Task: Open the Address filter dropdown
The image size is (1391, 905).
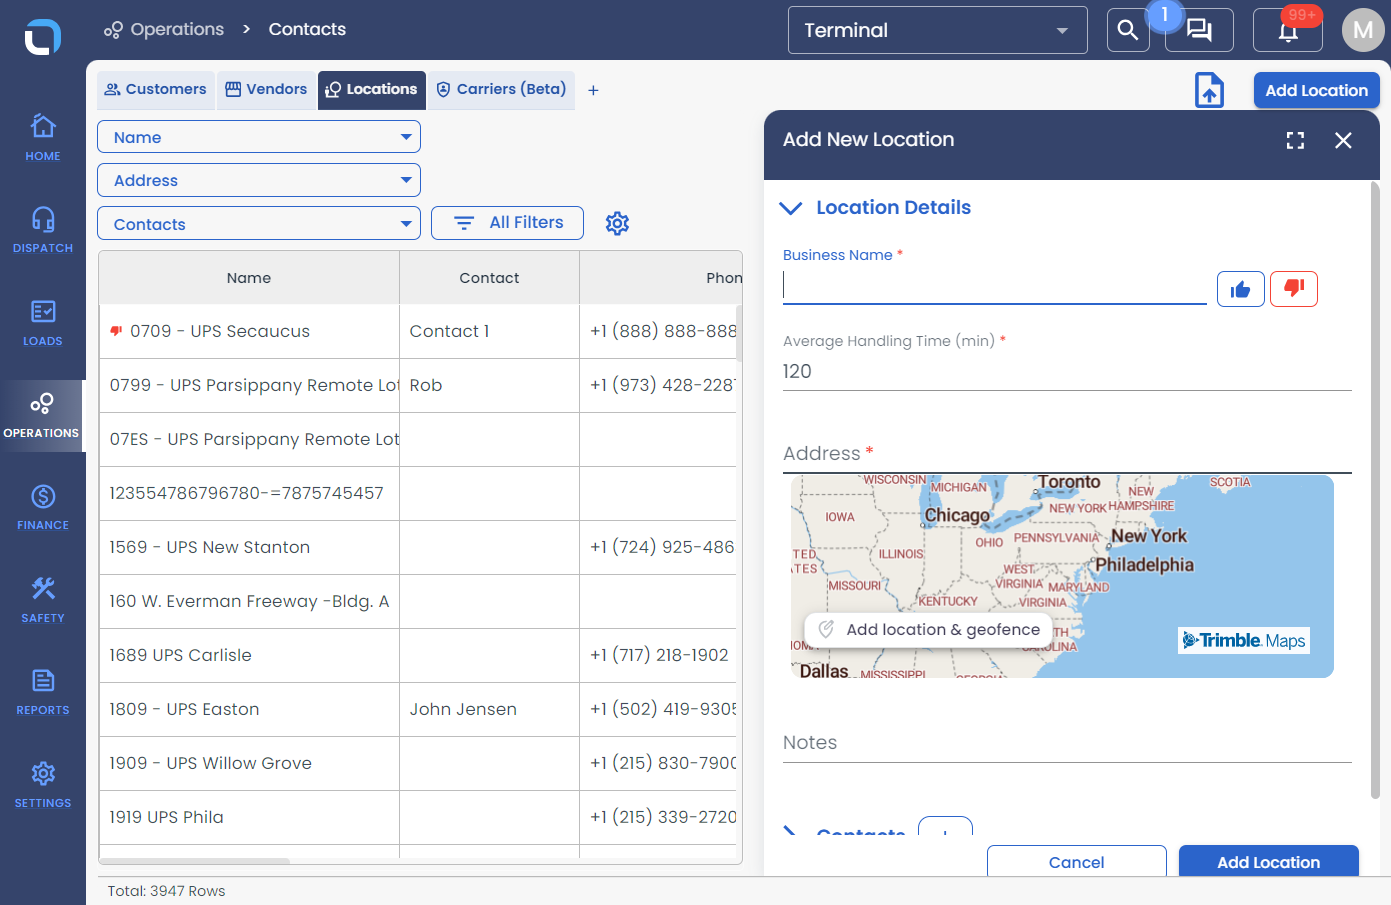Action: 259,180
